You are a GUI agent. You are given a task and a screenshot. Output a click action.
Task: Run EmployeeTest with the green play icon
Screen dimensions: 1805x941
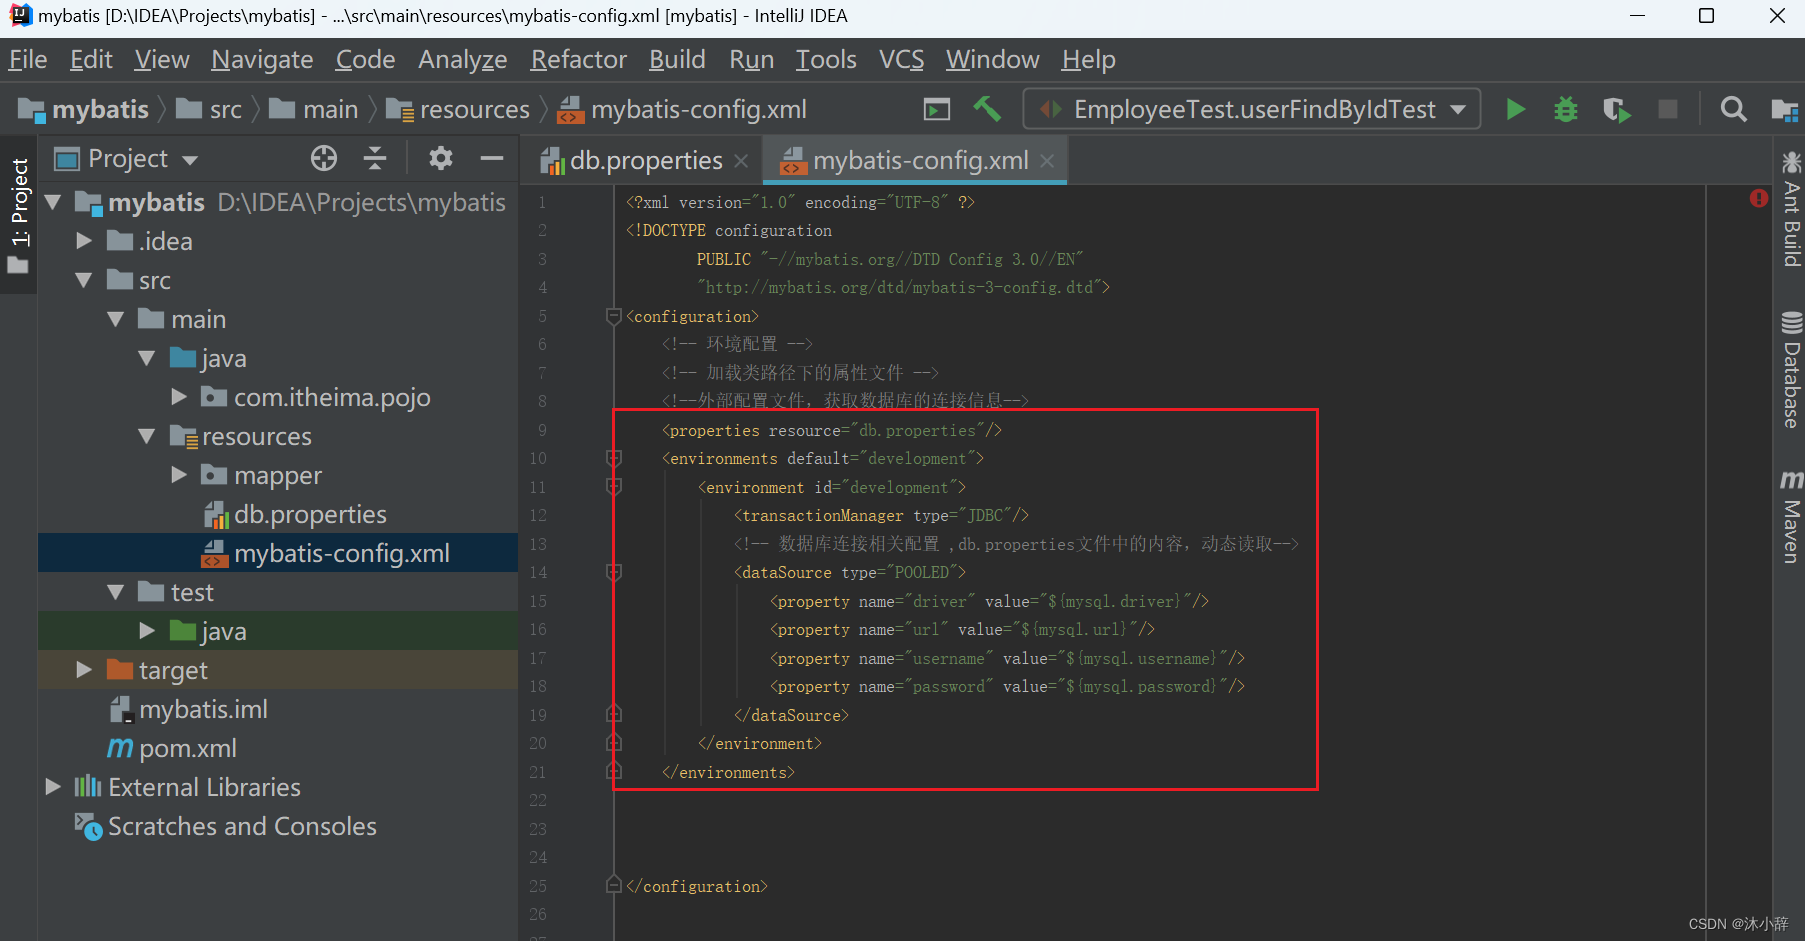coord(1515,109)
